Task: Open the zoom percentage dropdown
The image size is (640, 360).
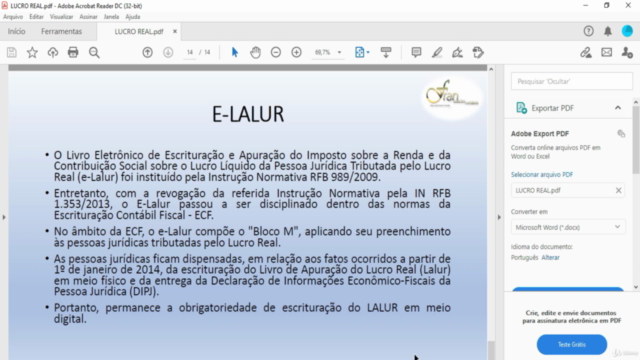Action: [339, 52]
